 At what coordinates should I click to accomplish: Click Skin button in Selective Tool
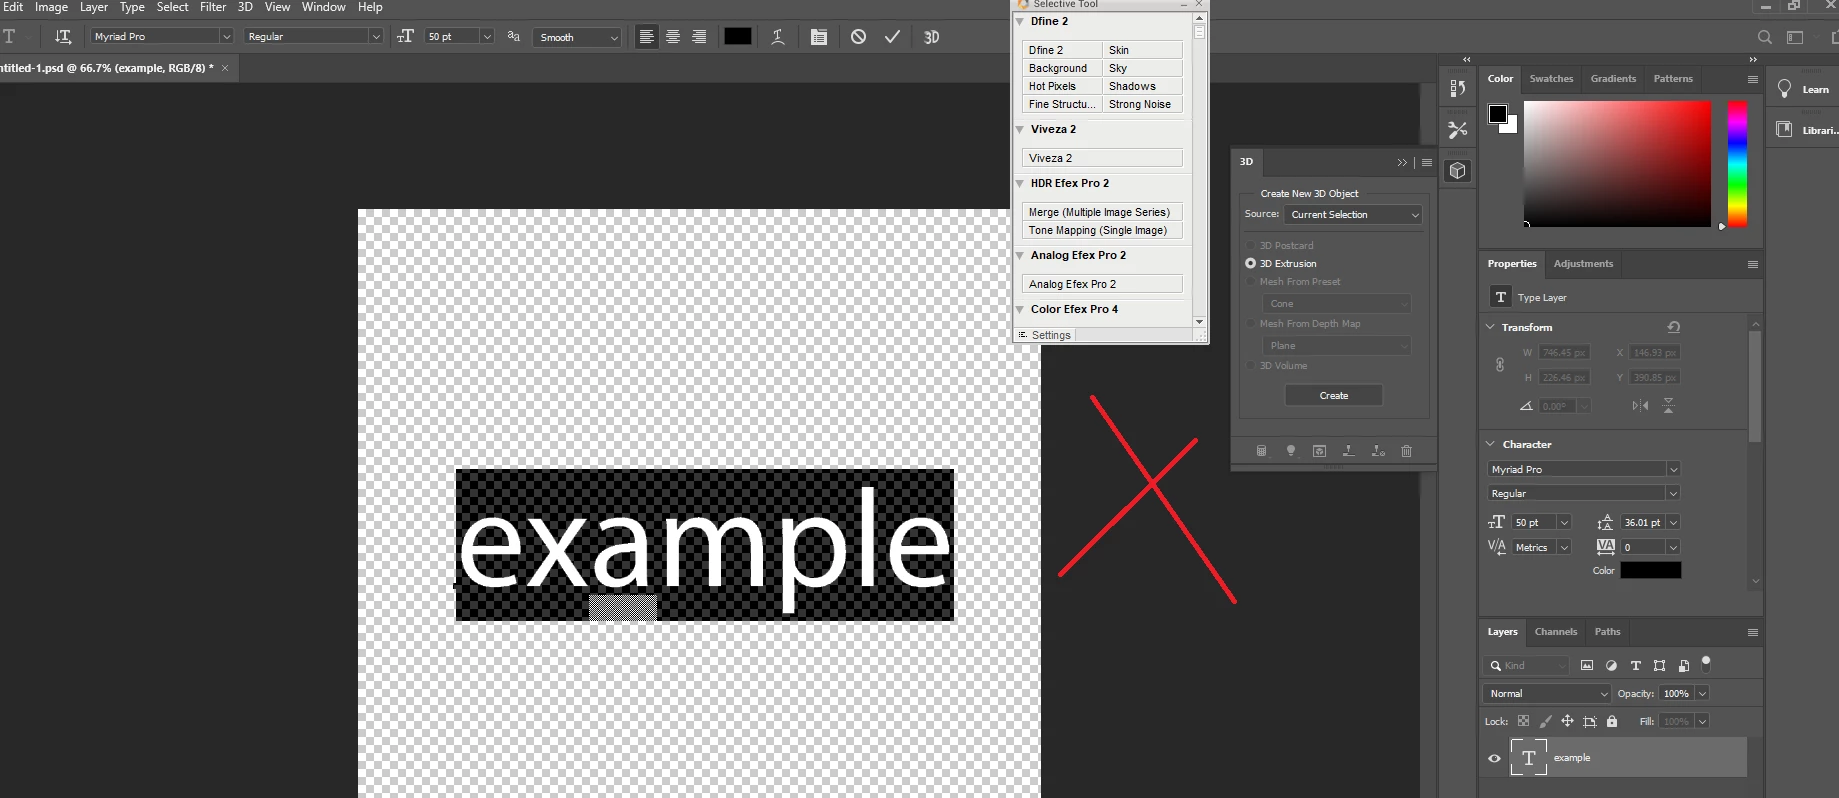coord(1142,50)
